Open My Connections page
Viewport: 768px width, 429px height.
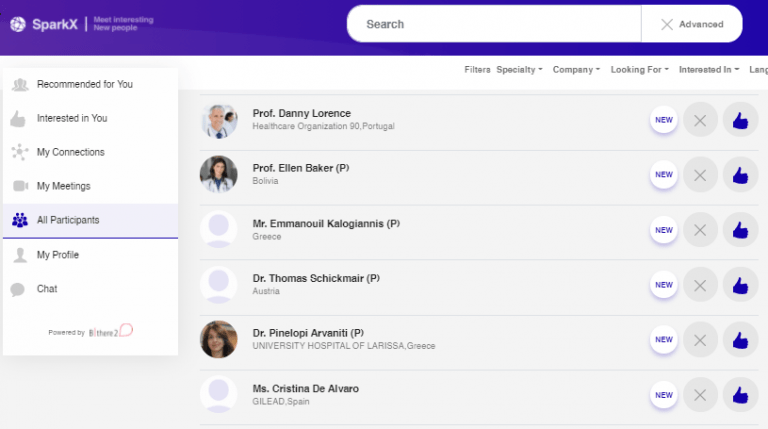[x=91, y=152]
